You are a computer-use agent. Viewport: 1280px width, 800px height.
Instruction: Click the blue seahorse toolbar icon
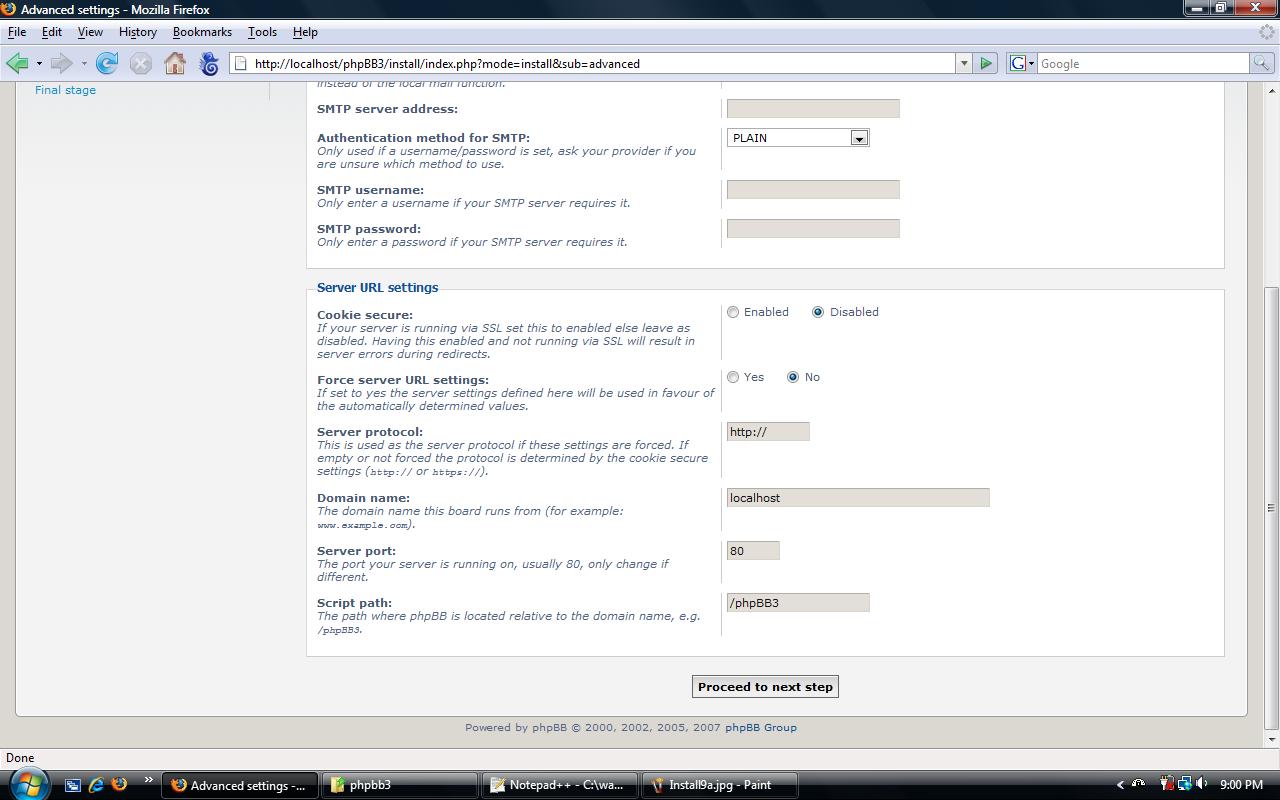(209, 64)
